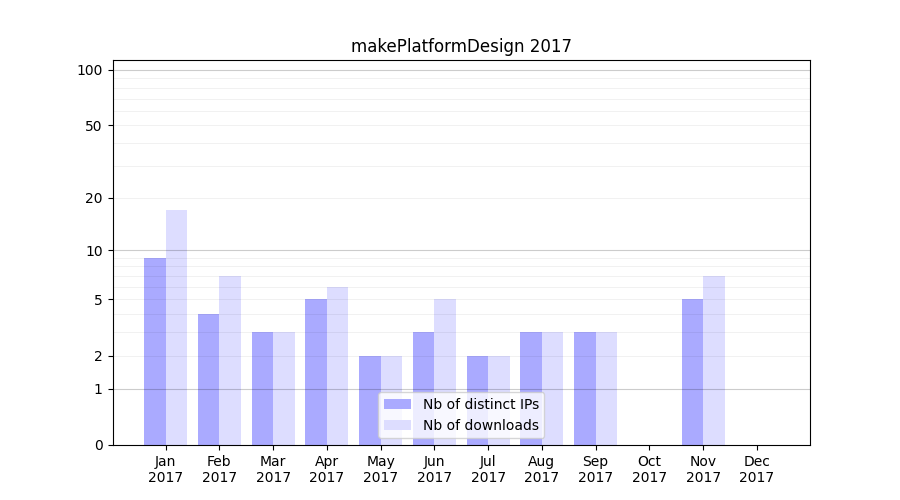
Task: Click the September downloads bar
Action: tap(606, 388)
